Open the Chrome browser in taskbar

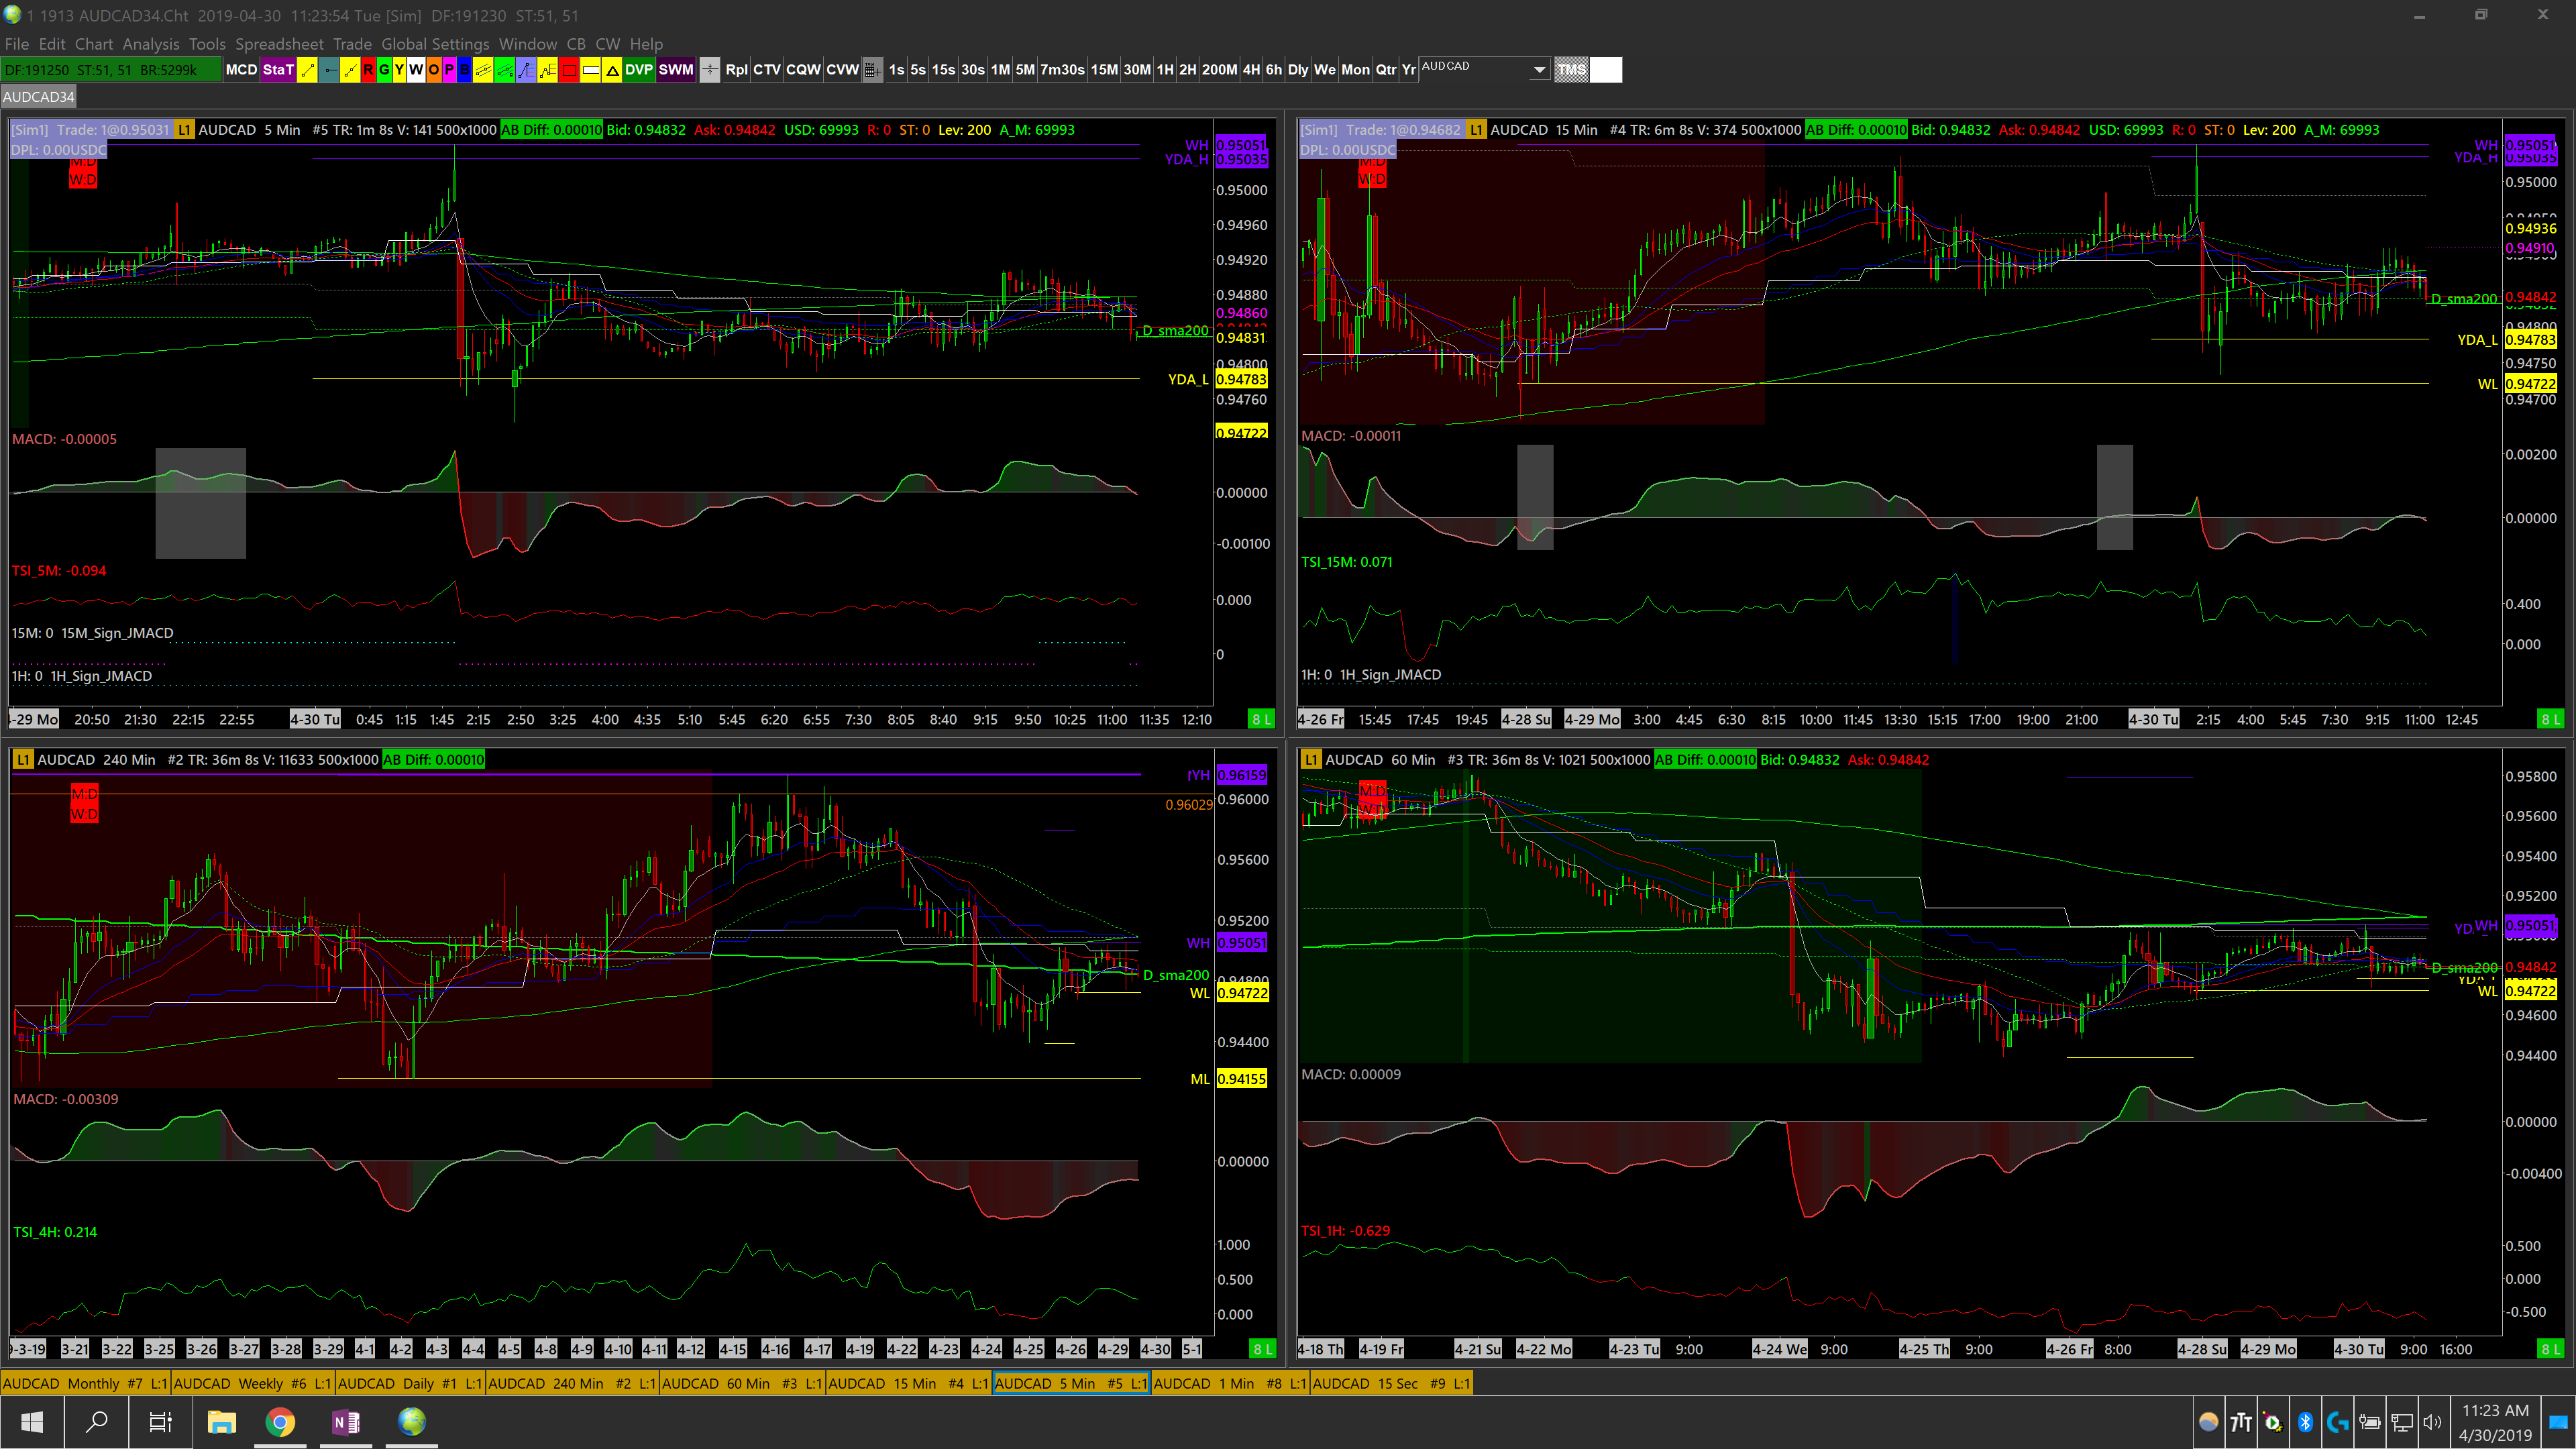click(x=281, y=1421)
